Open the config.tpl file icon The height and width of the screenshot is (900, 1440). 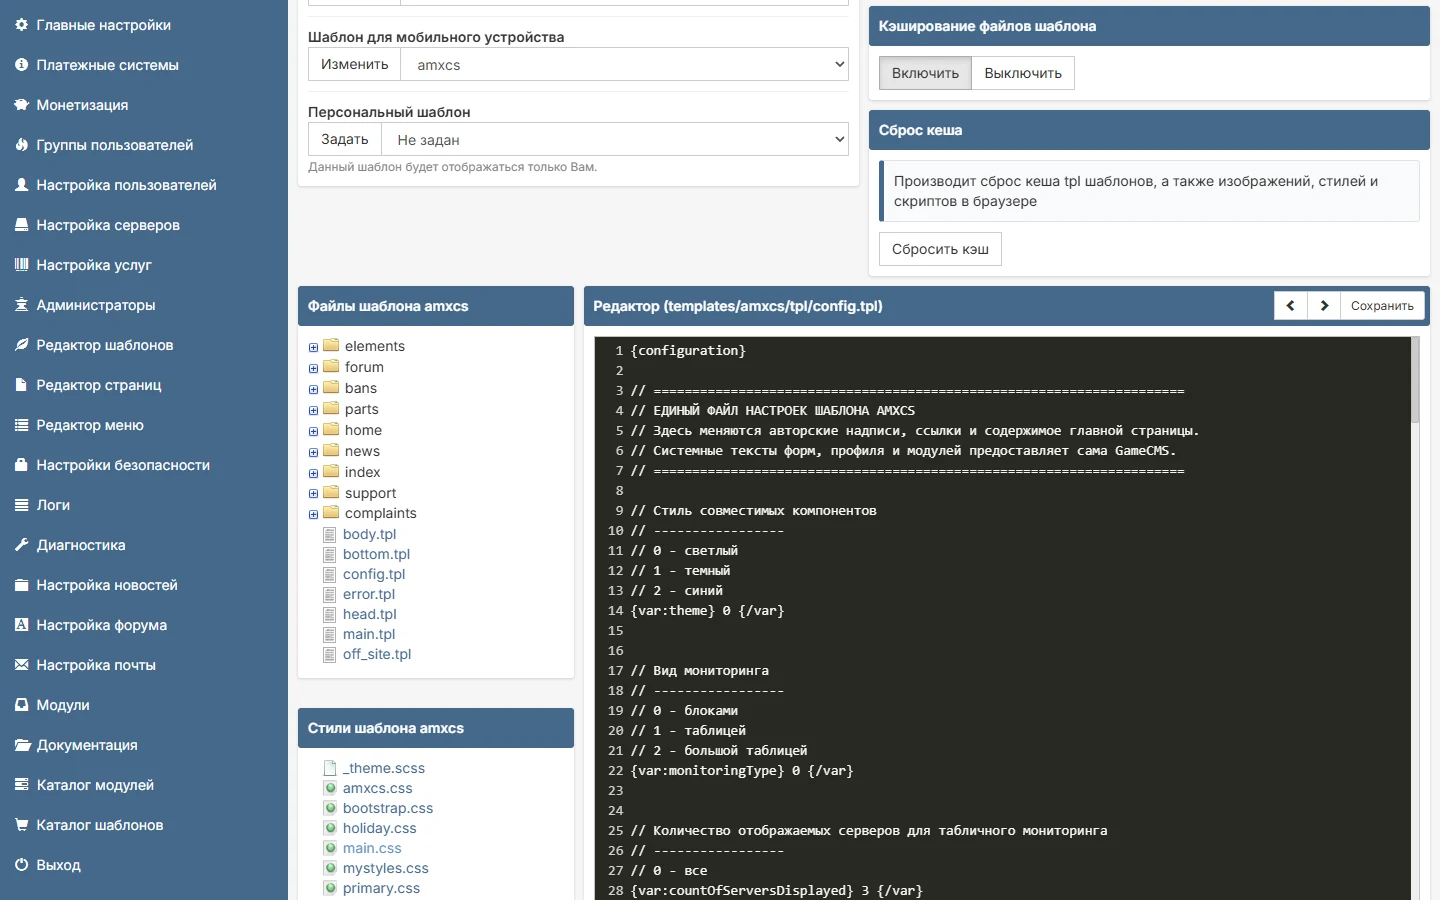click(x=329, y=574)
